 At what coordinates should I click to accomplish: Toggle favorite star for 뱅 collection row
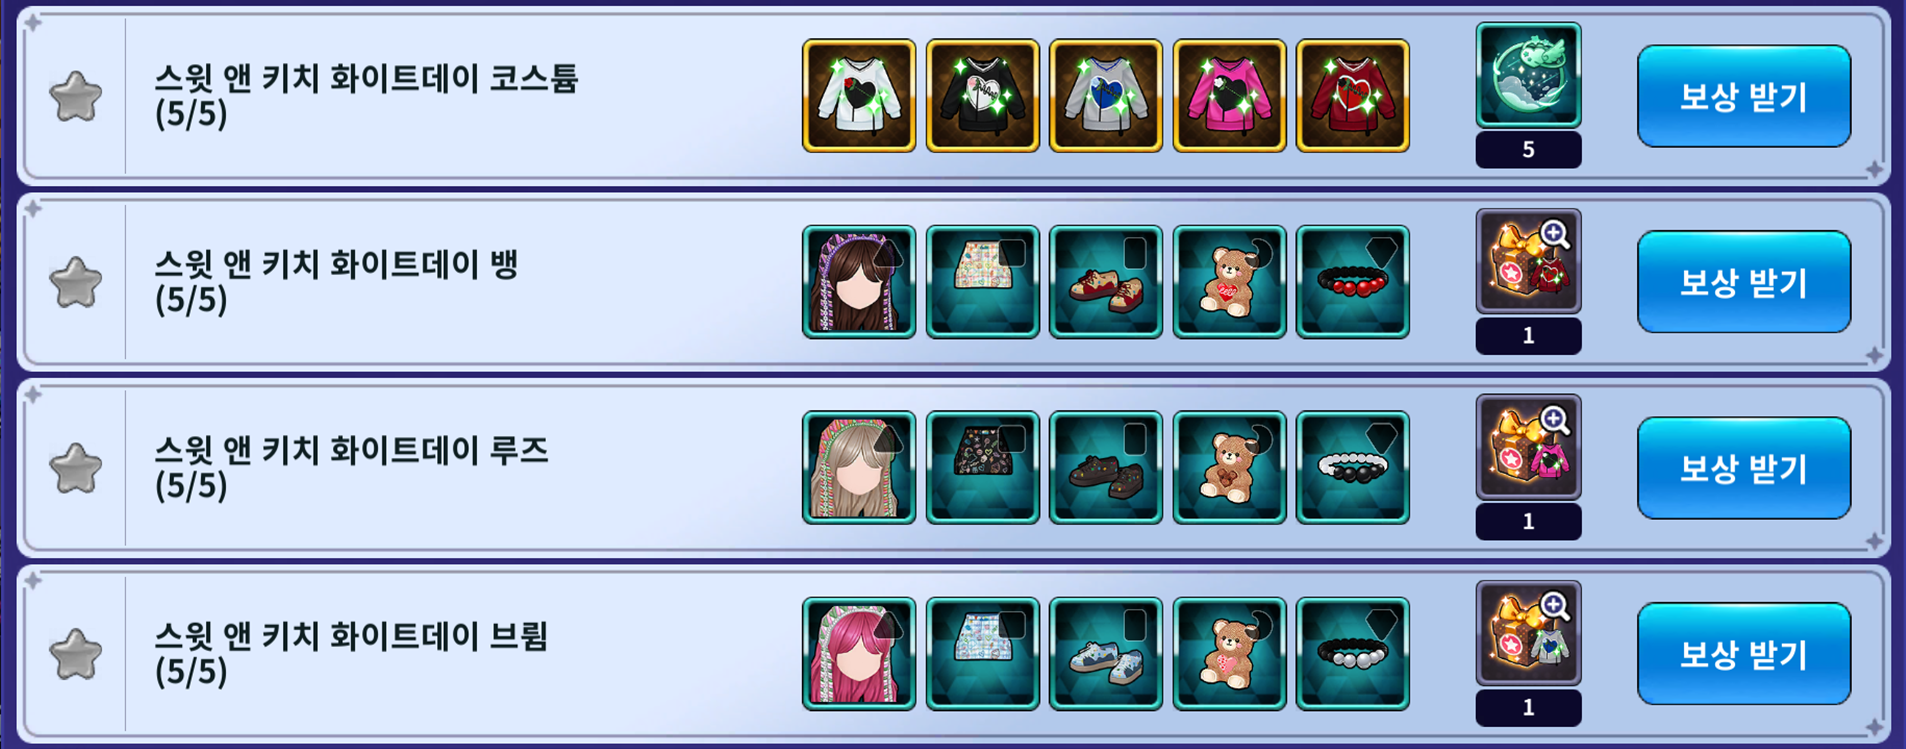point(76,283)
